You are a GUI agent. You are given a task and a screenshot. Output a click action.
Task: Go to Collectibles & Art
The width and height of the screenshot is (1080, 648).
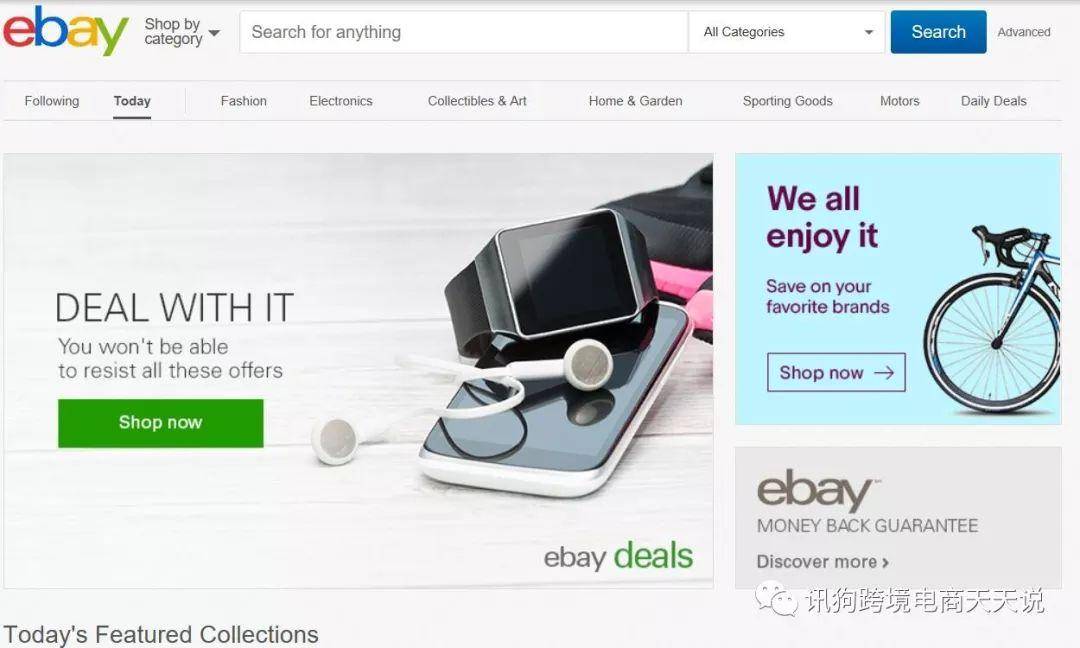(477, 101)
